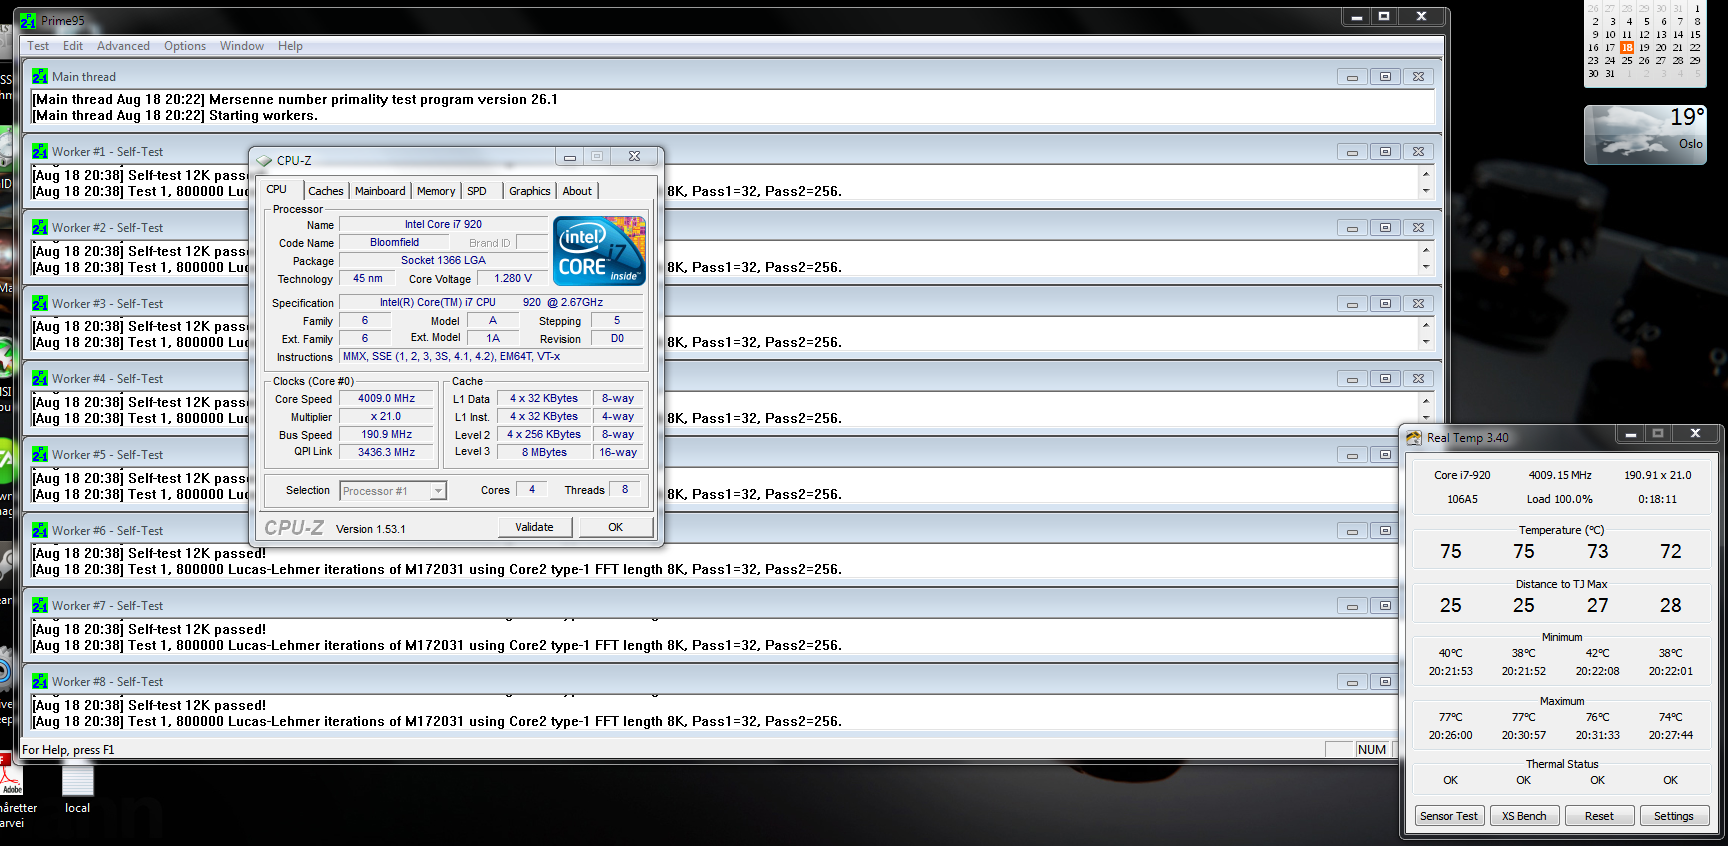Click the NUM indicator in Prime95 status bar
Image resolution: width=1728 pixels, height=846 pixels.
coord(1372,750)
